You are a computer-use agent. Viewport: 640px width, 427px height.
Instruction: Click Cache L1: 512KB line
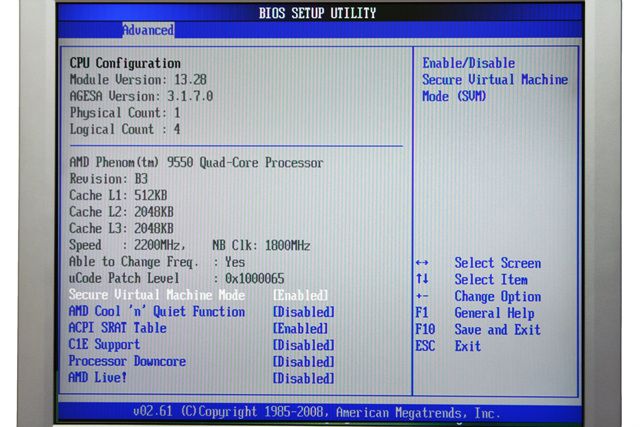tap(118, 196)
